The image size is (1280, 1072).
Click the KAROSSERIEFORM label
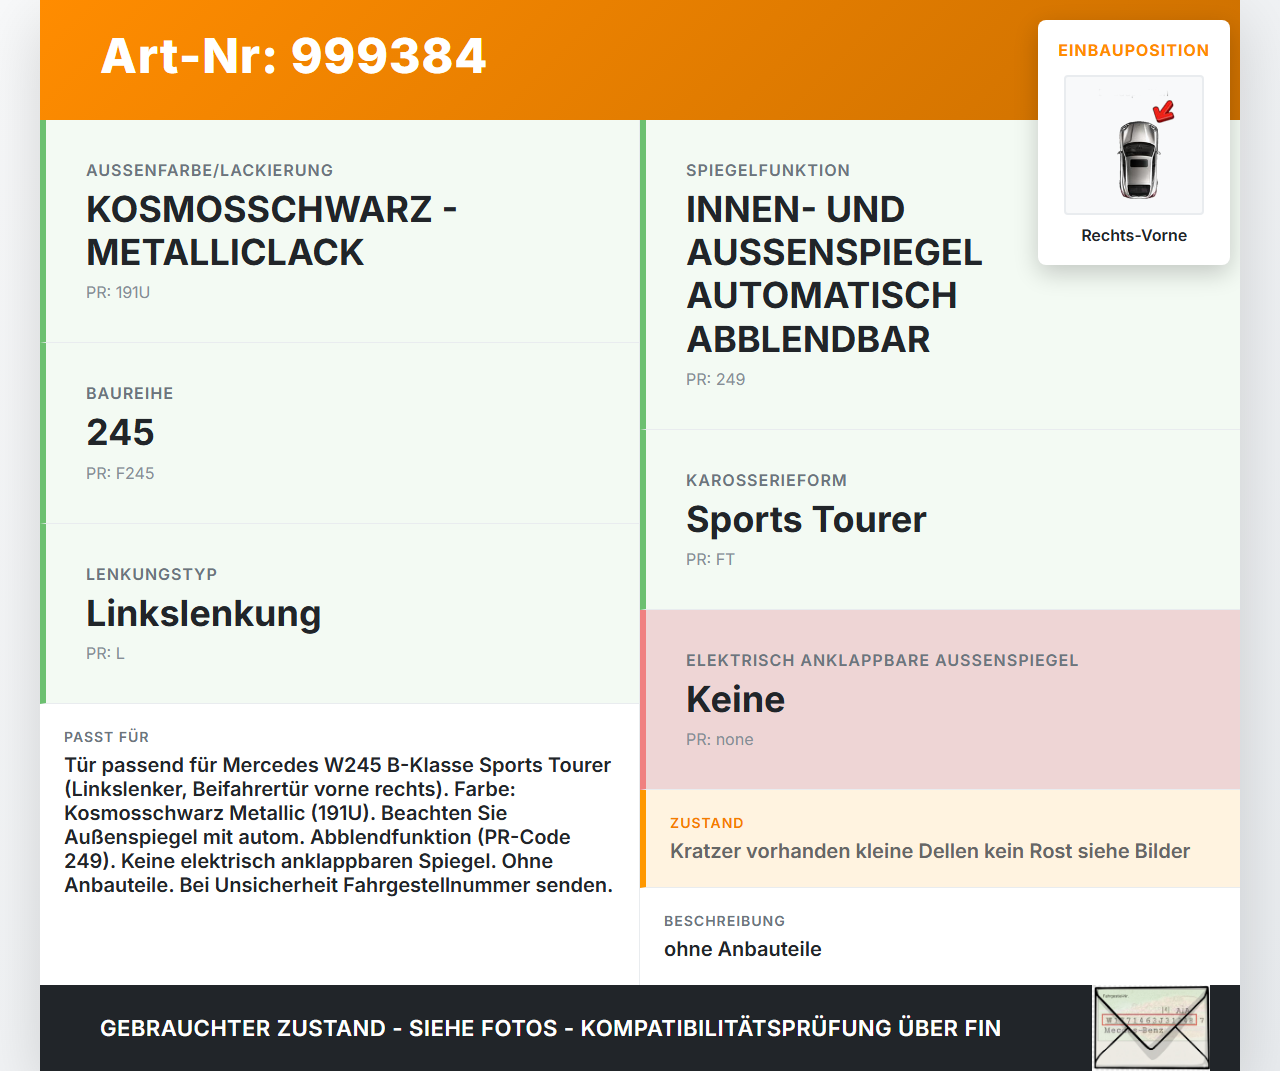coord(766,480)
